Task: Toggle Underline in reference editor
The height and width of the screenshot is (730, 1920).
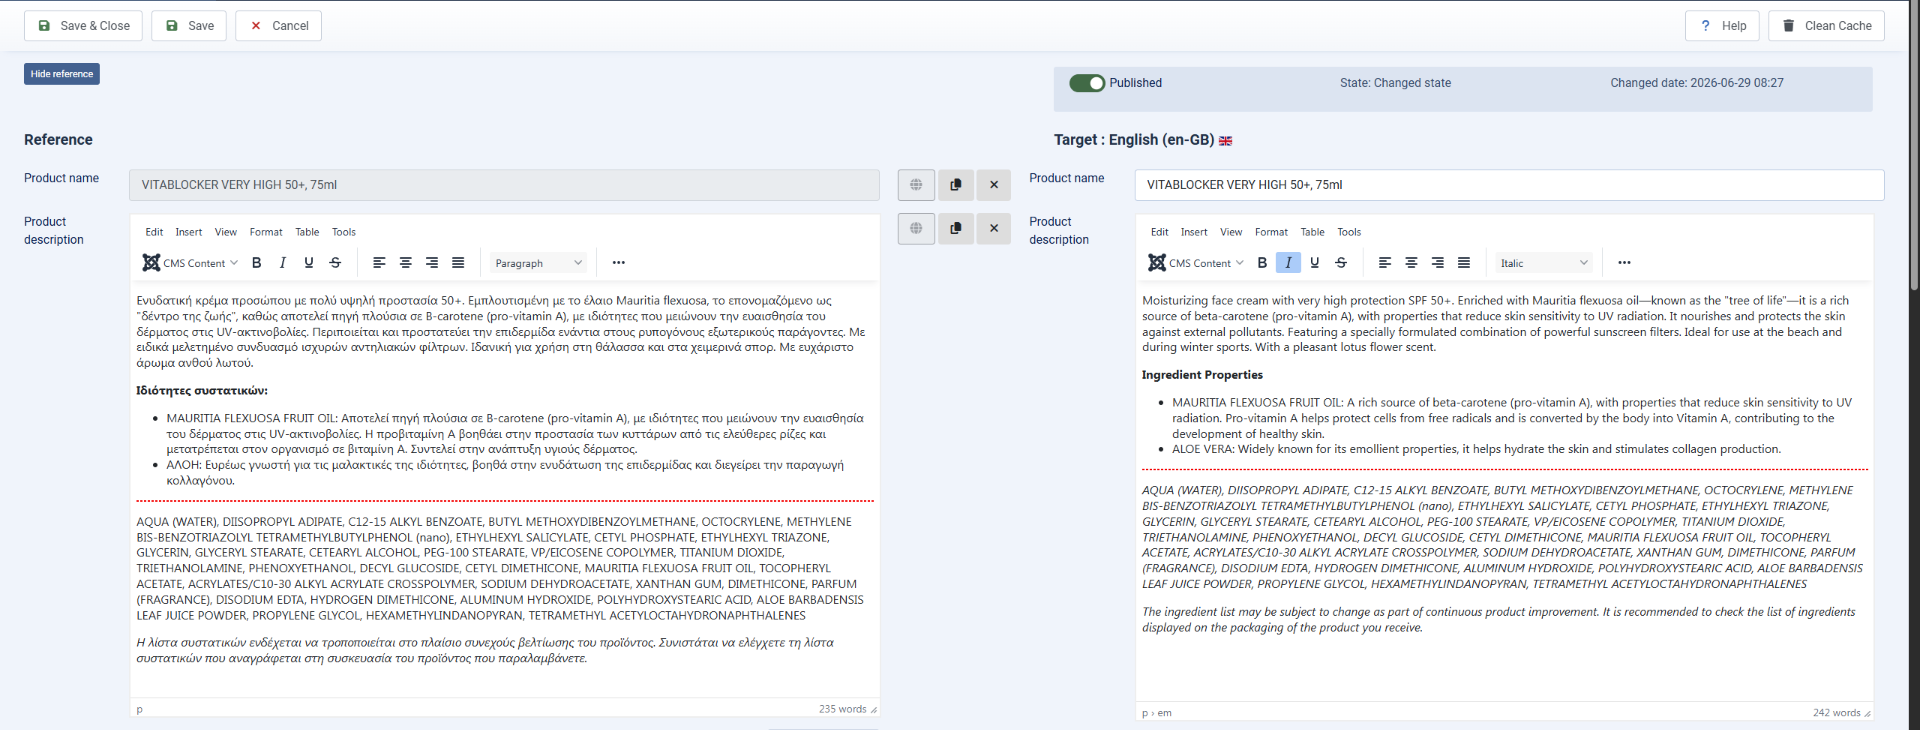Action: pos(309,263)
